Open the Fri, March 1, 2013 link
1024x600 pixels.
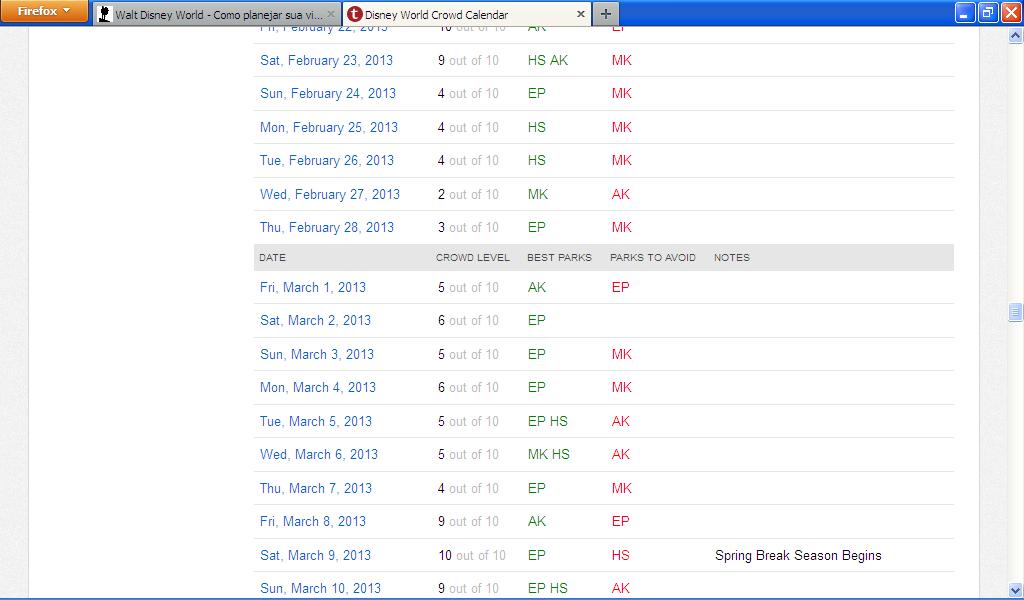click(313, 287)
